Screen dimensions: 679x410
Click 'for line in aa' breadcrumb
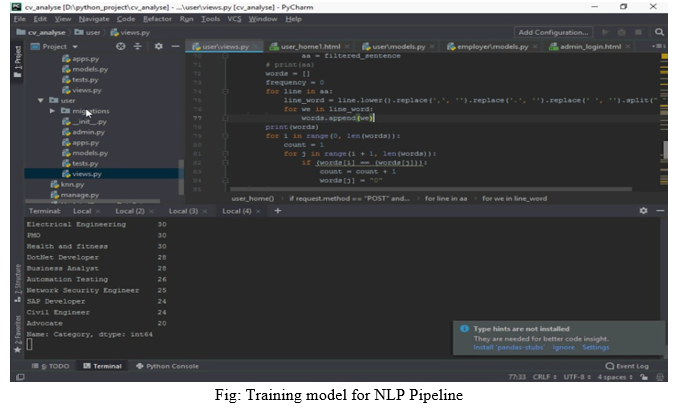[x=446, y=198]
